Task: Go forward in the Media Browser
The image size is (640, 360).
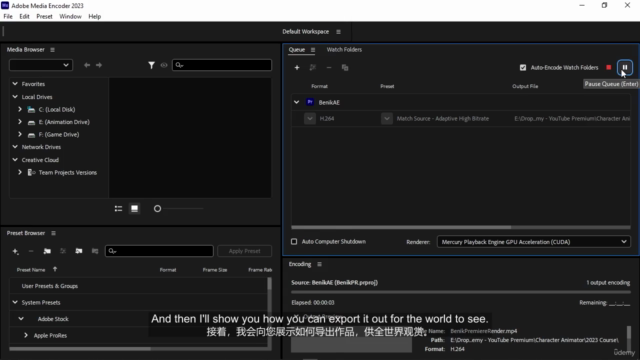Action: [x=99, y=65]
